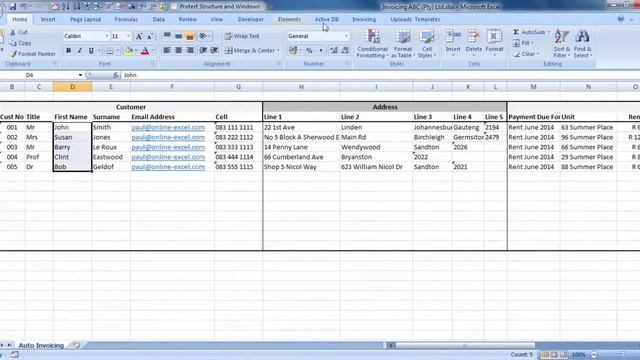This screenshot has height=360, width=640.
Task: Activate Format Painter
Action: click(33, 54)
